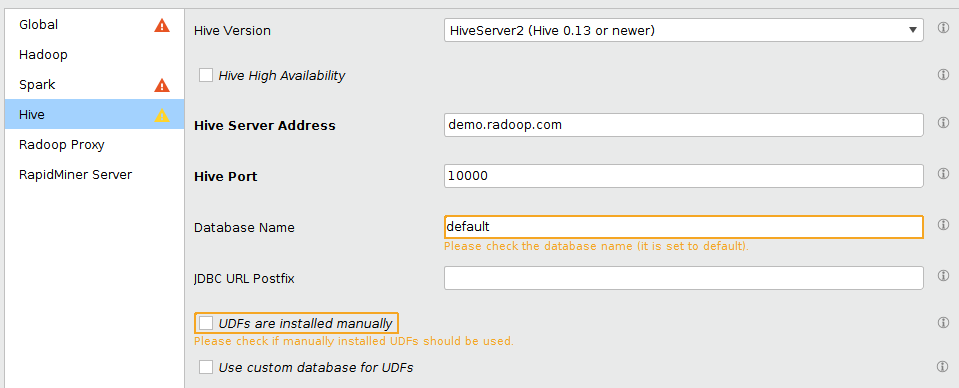Enable Hive High Availability checkbox
The image size is (959, 388).
pyautogui.click(x=206, y=75)
